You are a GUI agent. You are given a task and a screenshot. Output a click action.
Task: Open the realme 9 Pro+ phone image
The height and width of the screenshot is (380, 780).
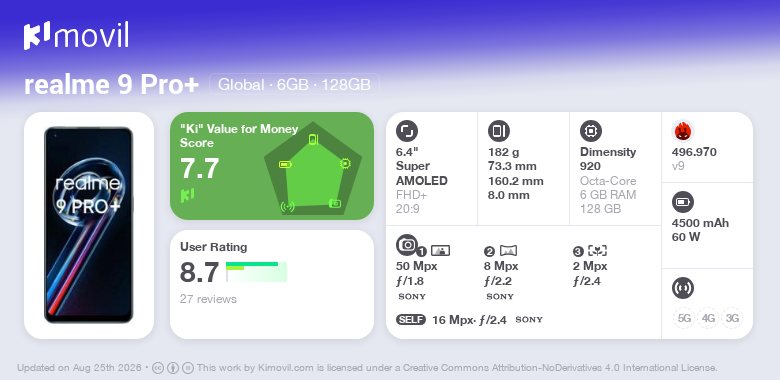89,225
